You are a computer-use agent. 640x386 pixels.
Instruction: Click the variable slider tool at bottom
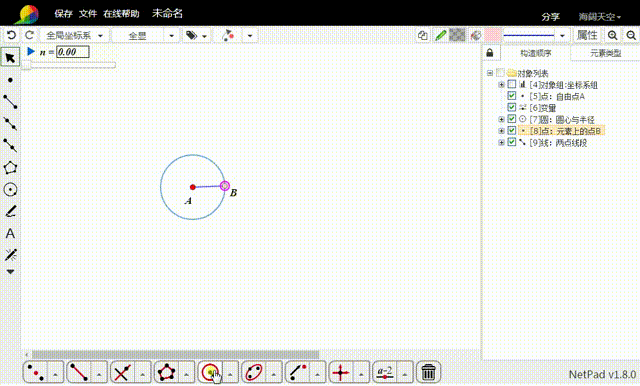tap(385, 373)
